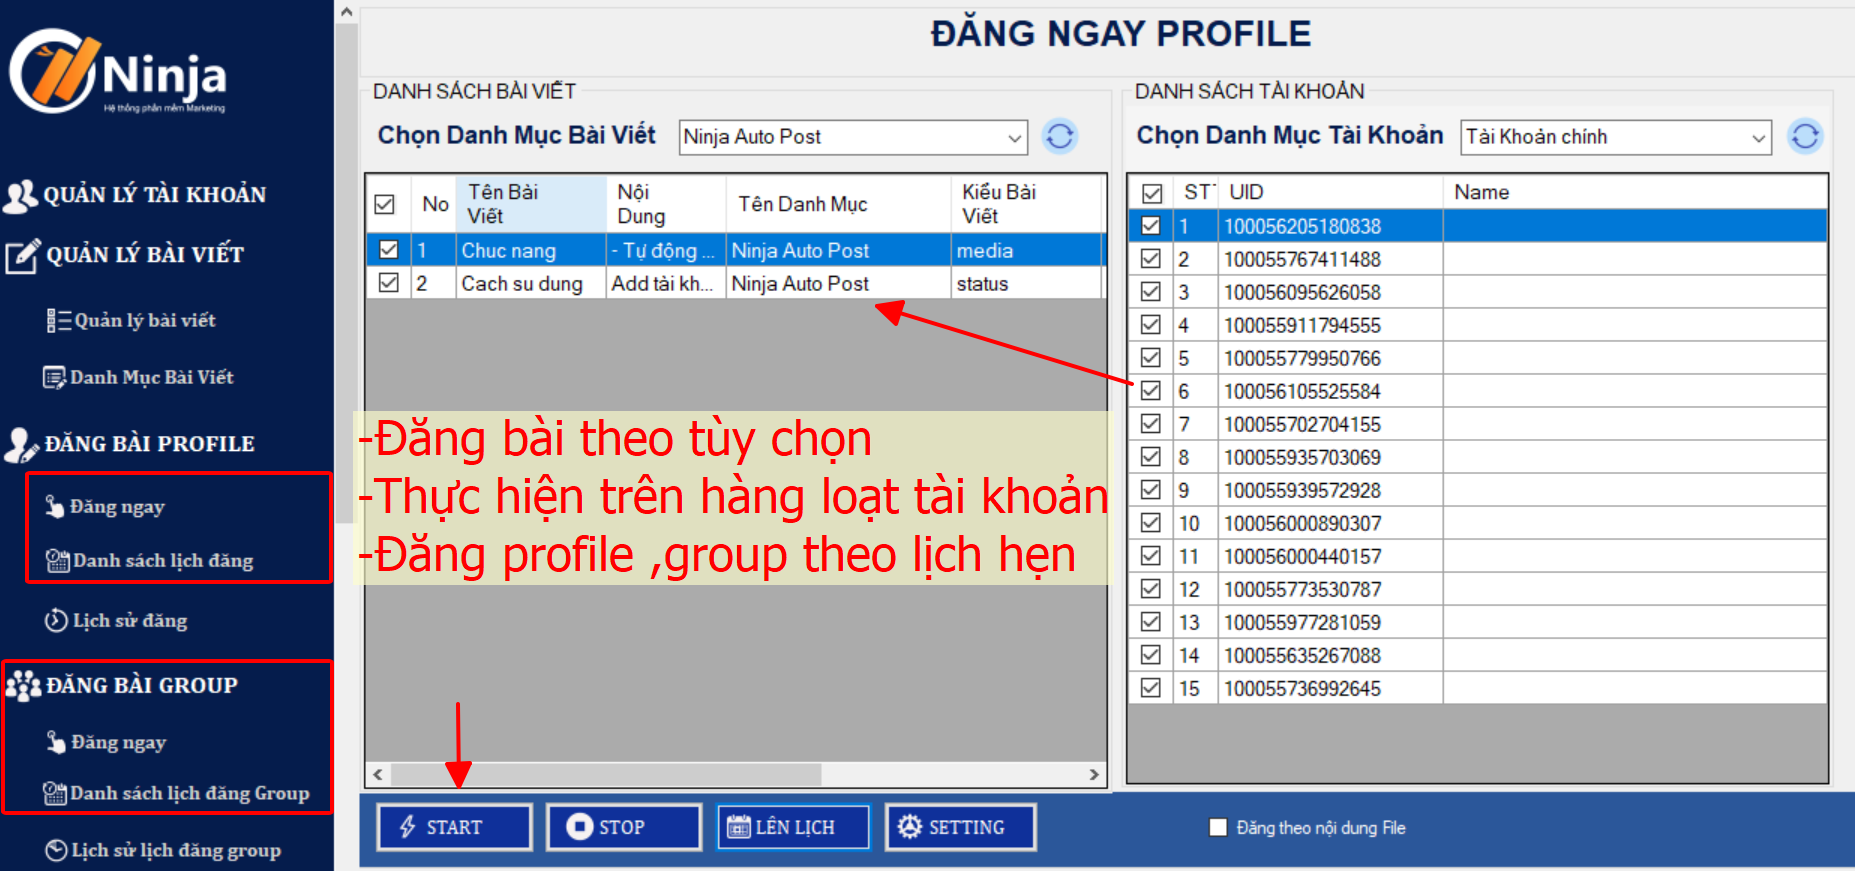The height and width of the screenshot is (871, 1855).
Task: Click the Danh Mục Bài Viết icon
Action: click(54, 378)
